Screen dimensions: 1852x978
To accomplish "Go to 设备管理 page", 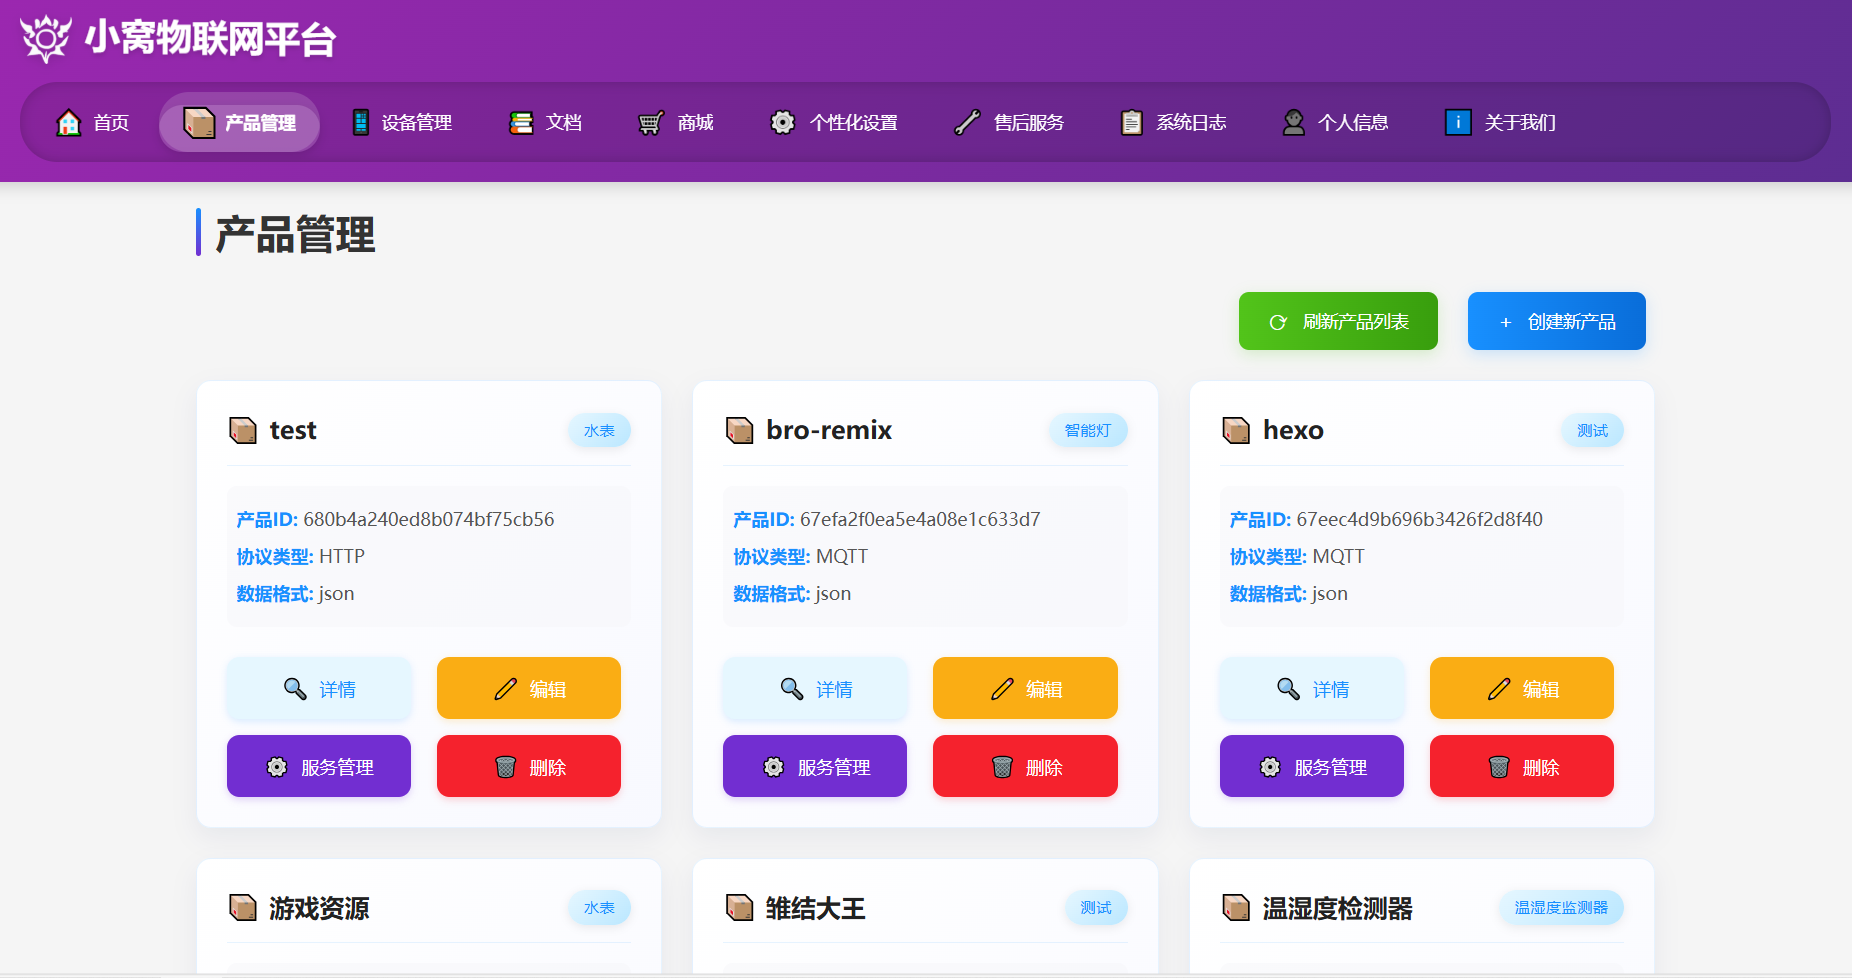I will coord(402,122).
